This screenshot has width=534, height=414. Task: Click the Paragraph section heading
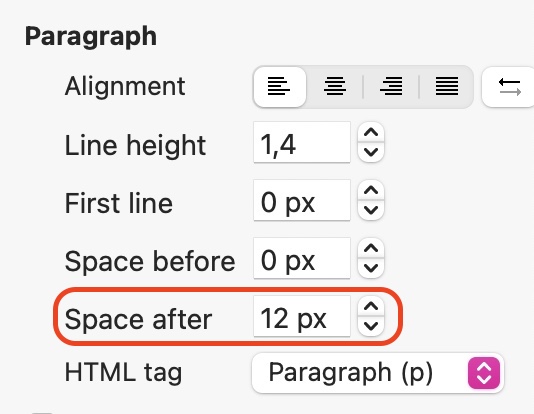[91, 37]
